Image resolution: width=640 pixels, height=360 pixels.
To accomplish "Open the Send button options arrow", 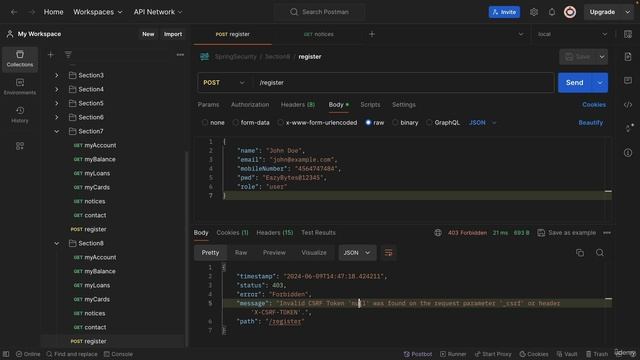I will 600,82.
